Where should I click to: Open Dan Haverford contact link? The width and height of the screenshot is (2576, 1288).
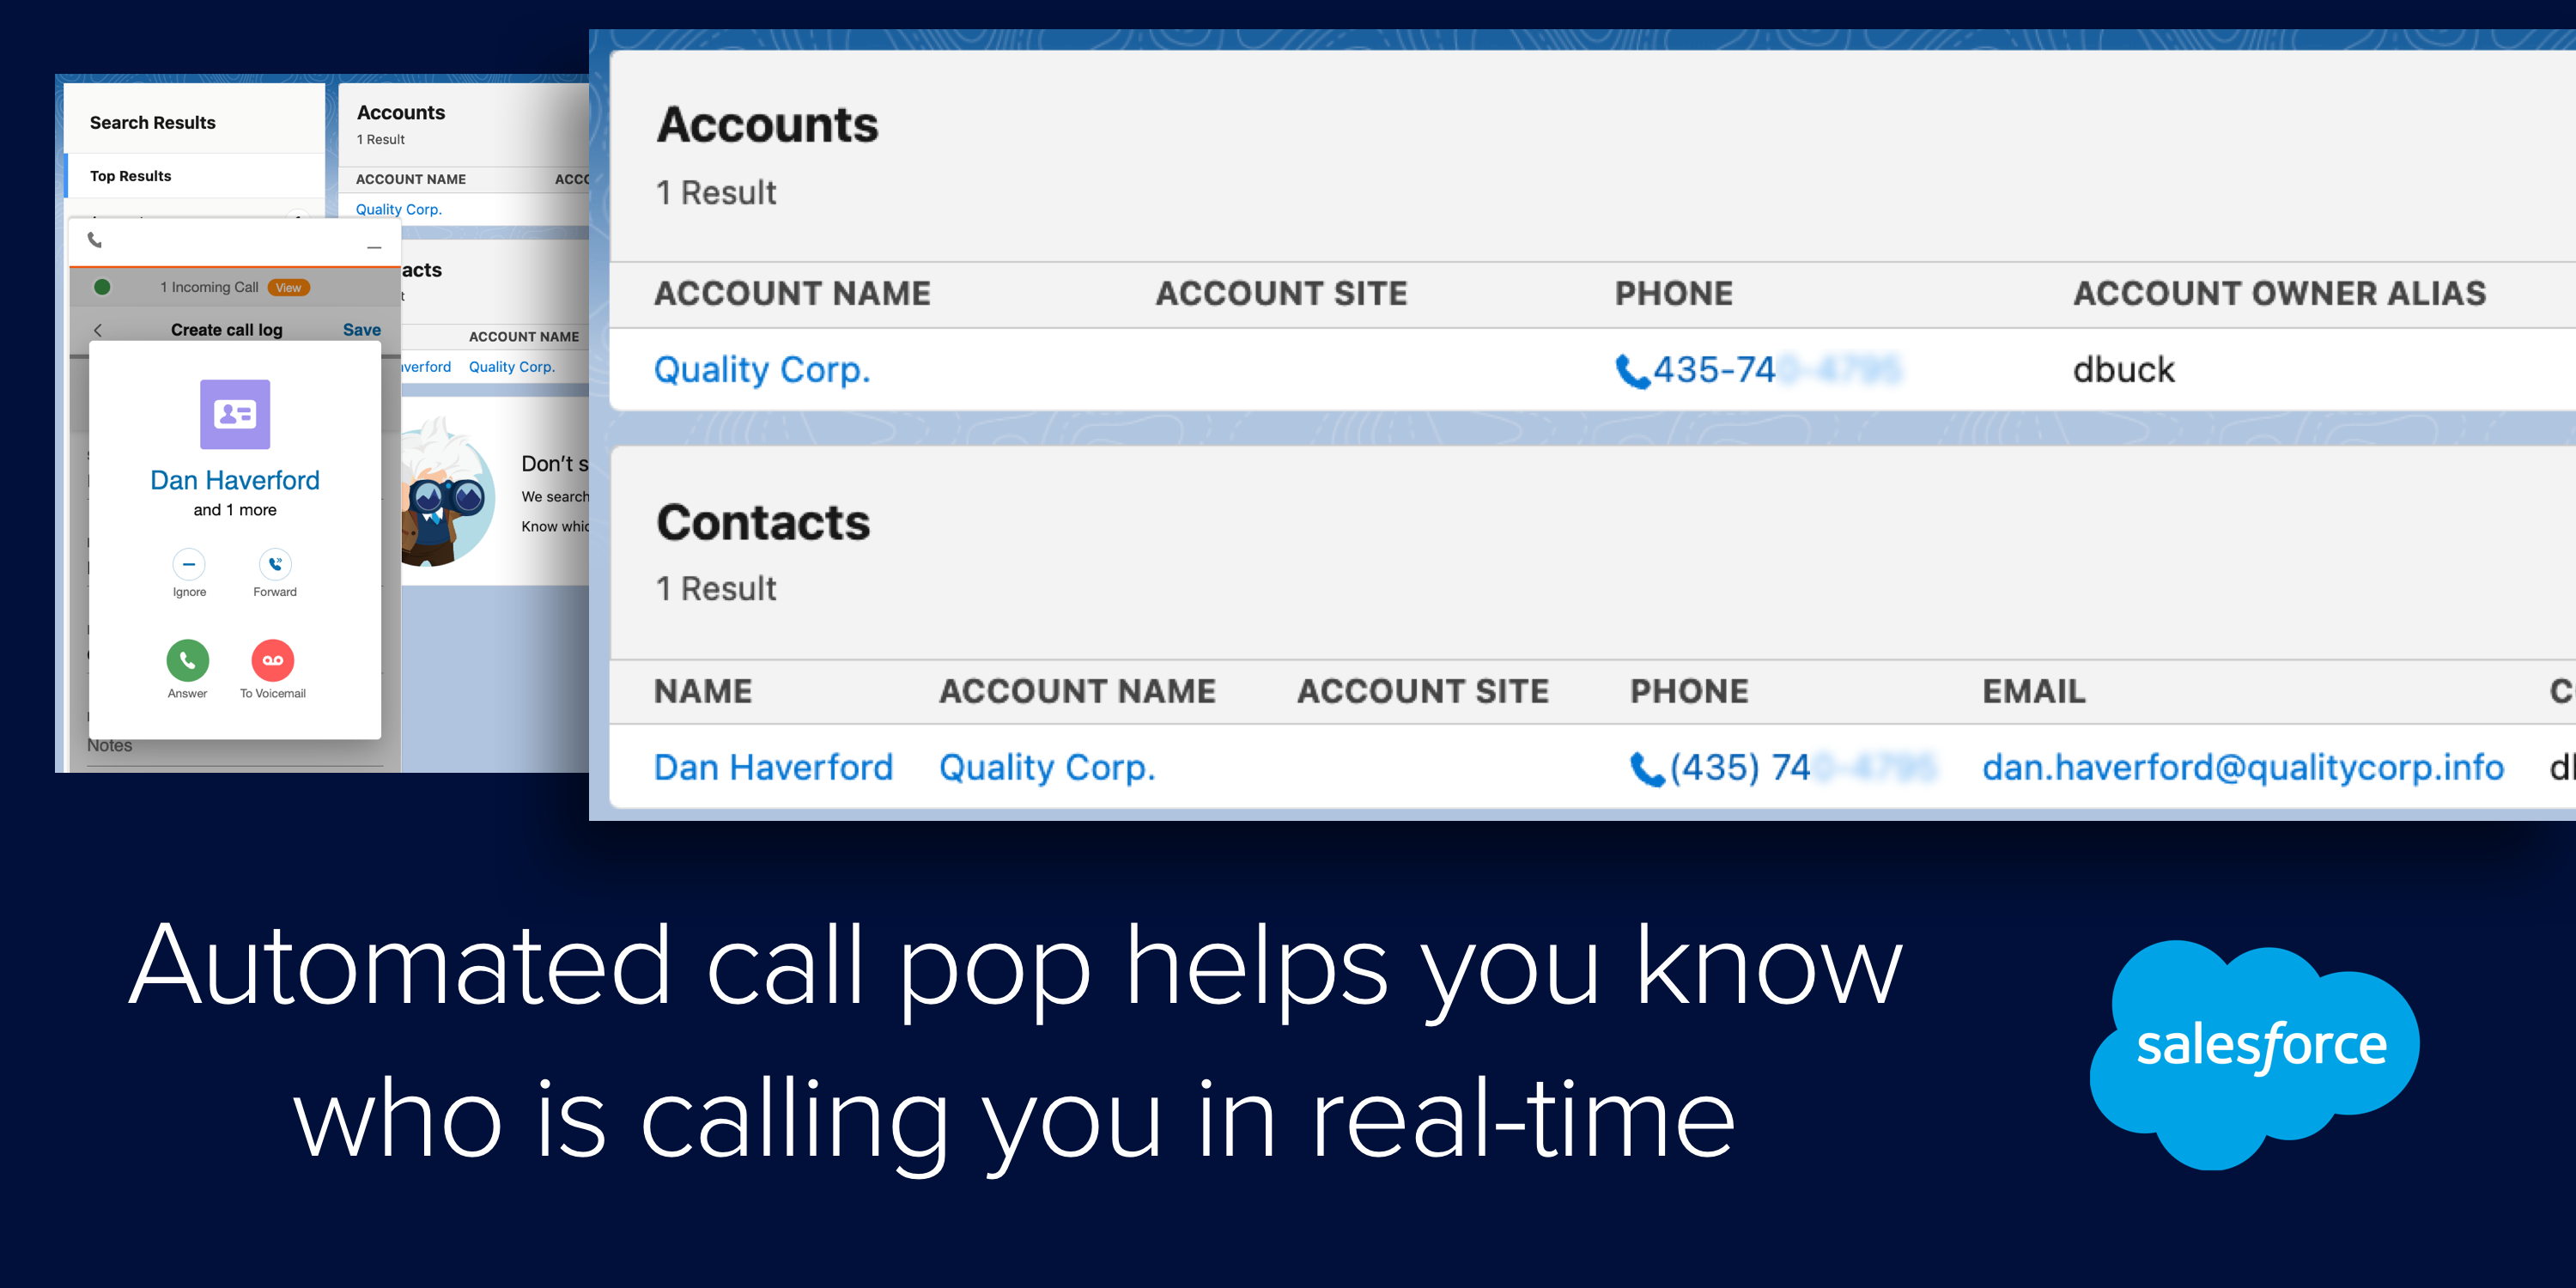[x=774, y=767]
